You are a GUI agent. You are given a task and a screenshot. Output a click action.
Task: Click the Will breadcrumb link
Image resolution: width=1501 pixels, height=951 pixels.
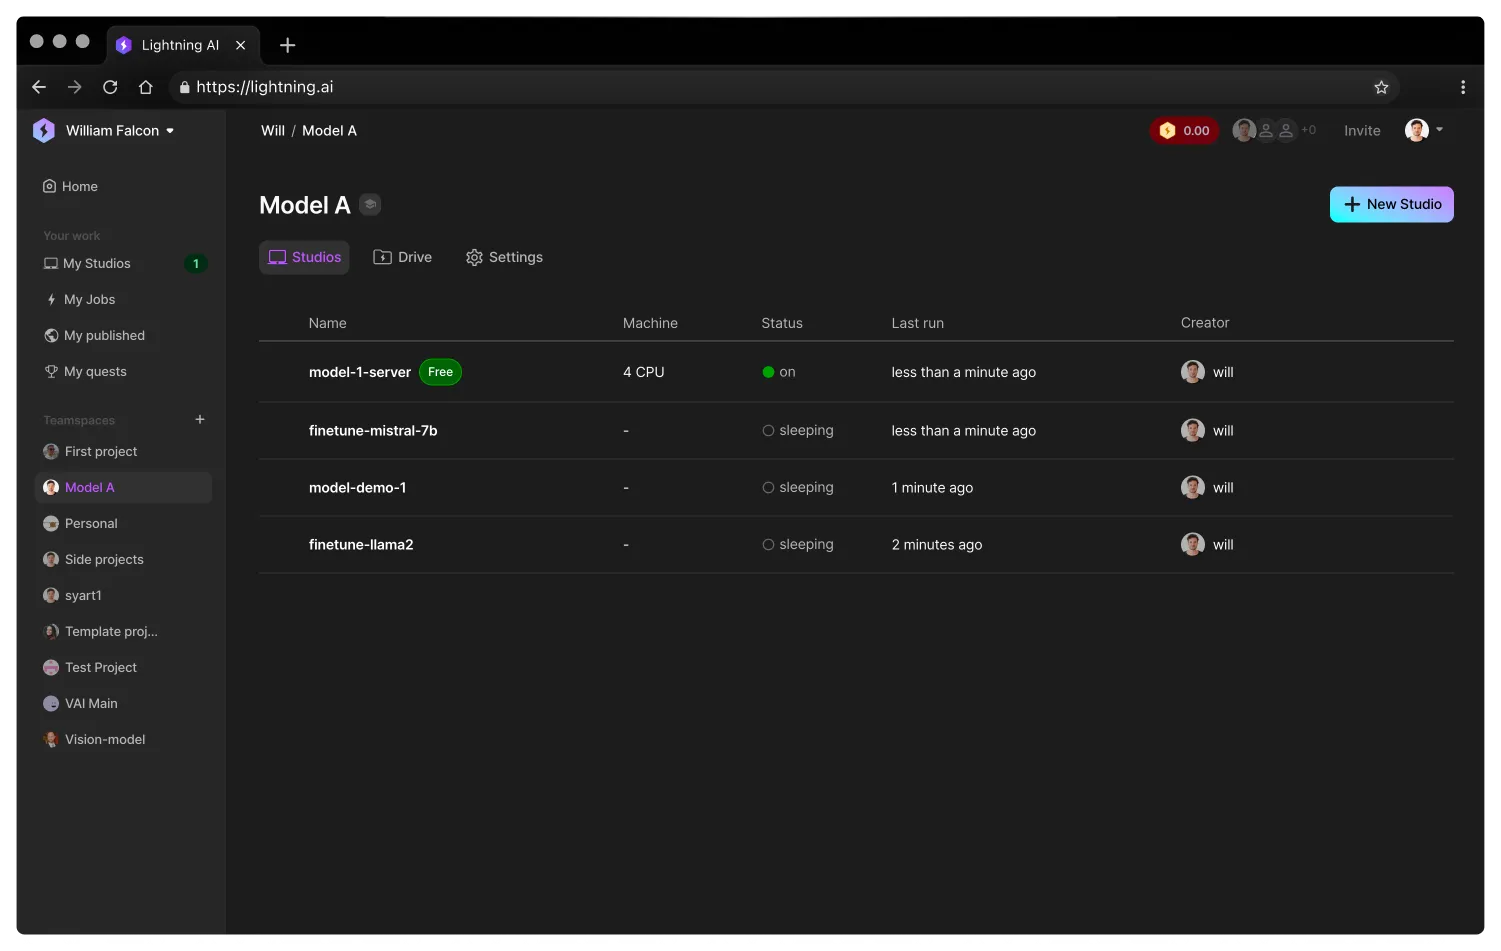pos(273,131)
